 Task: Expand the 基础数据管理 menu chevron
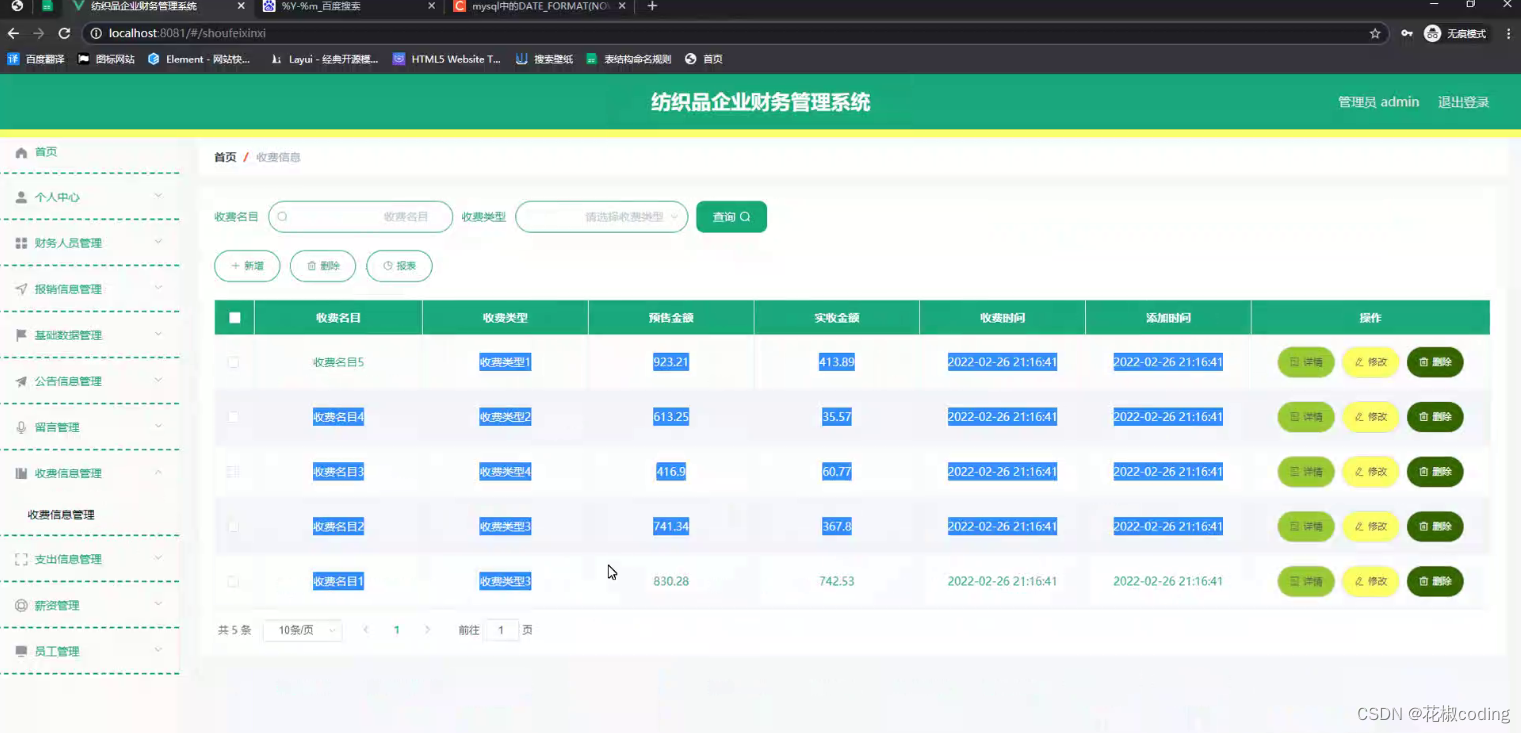158,334
